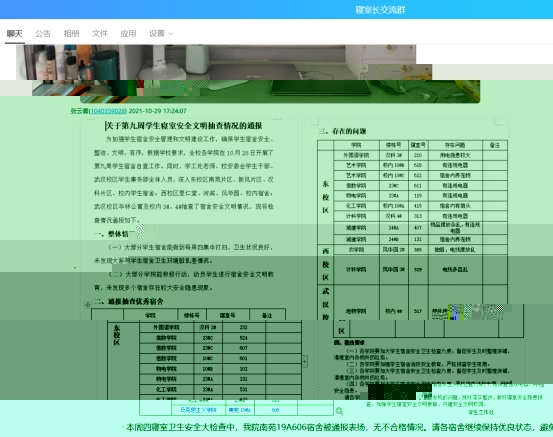
Task: Open sender's QQ number link 1040359028
Action: [107, 111]
